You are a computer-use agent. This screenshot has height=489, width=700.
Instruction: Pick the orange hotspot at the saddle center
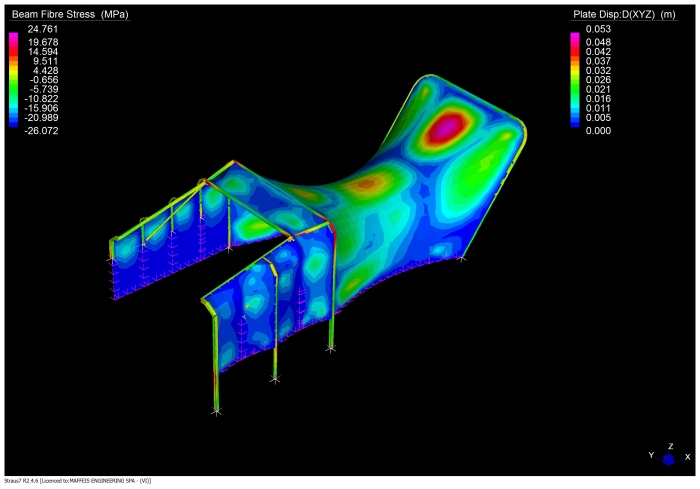[x=370, y=183]
